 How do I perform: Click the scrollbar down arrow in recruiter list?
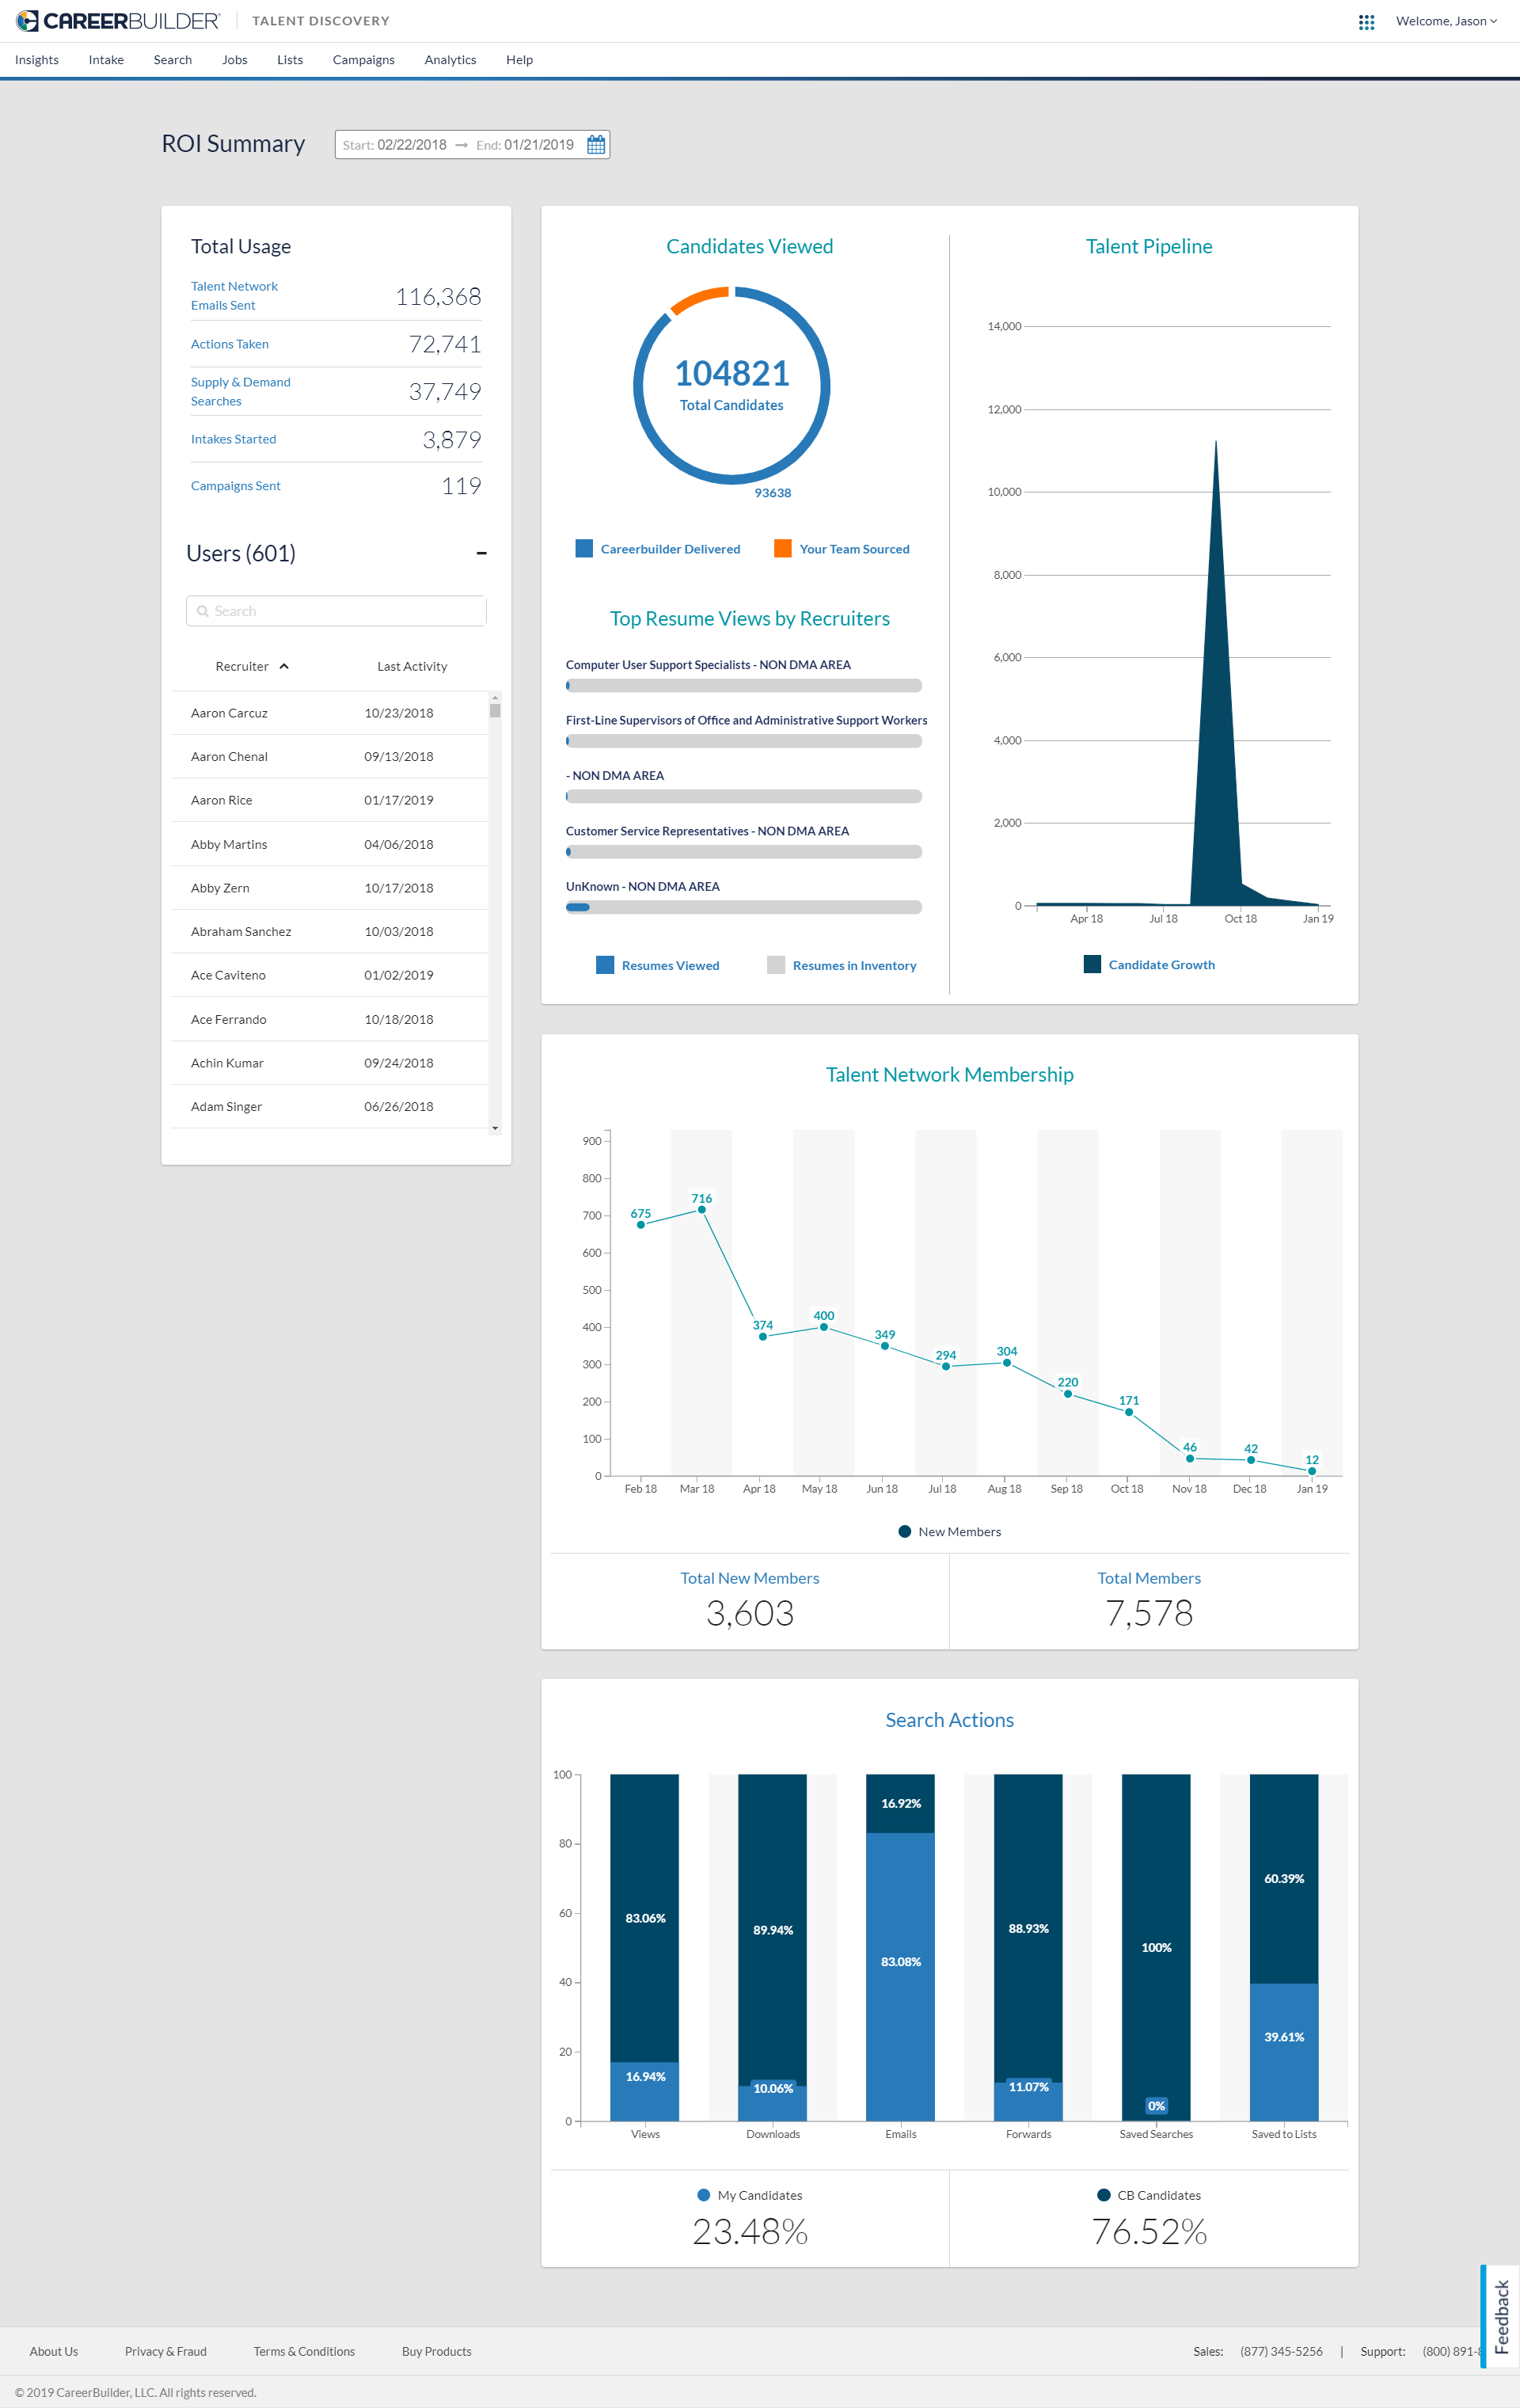point(495,1128)
